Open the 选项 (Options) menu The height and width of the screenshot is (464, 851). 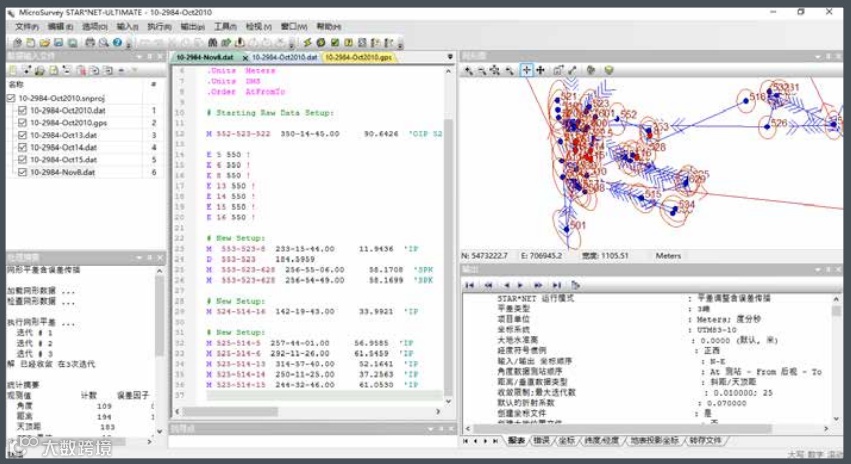(94, 27)
